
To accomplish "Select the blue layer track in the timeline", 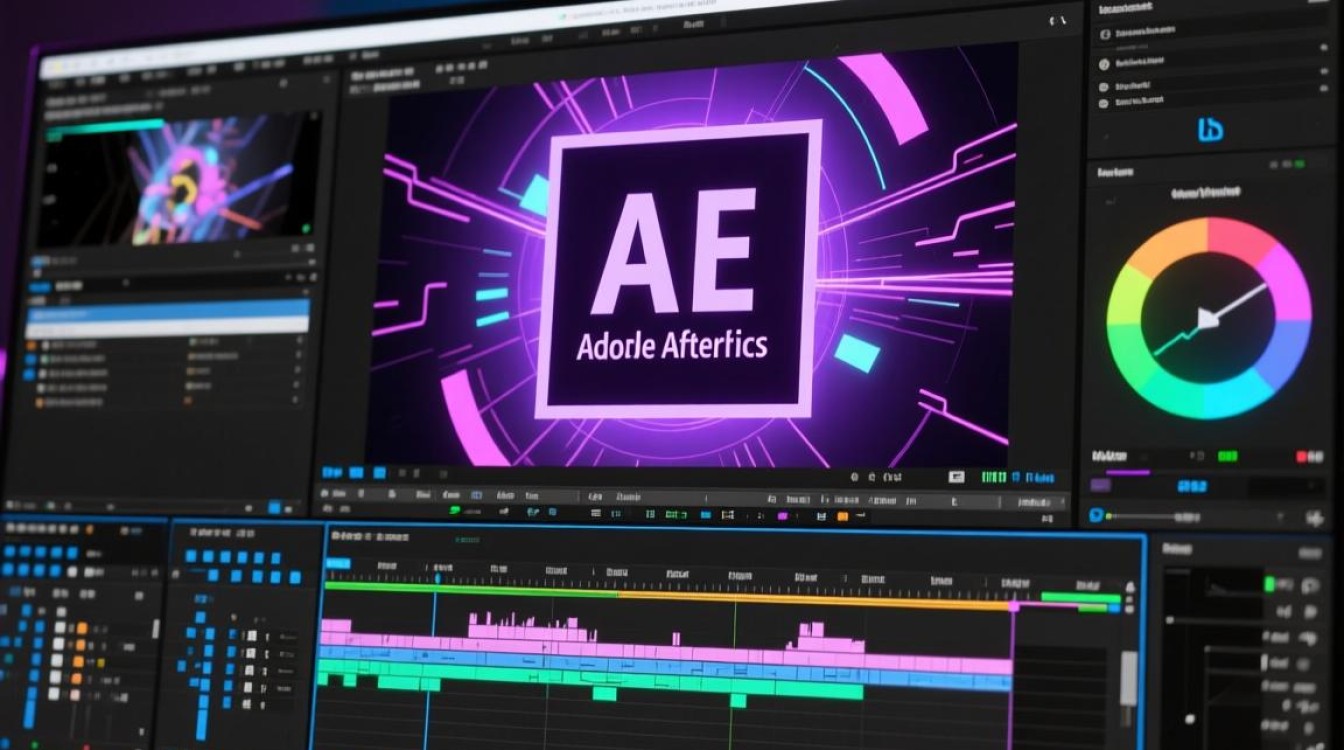I will (x=665, y=668).
